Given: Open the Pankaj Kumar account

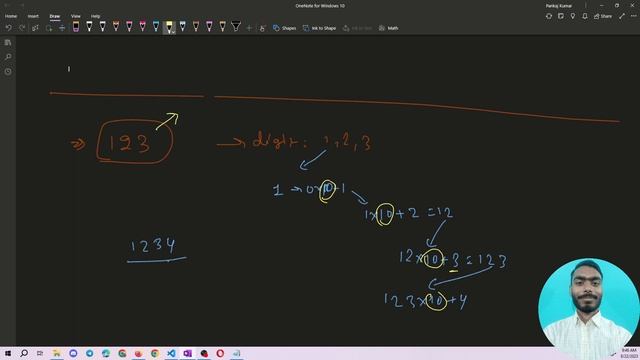Looking at the screenshot, I should click(x=559, y=6).
